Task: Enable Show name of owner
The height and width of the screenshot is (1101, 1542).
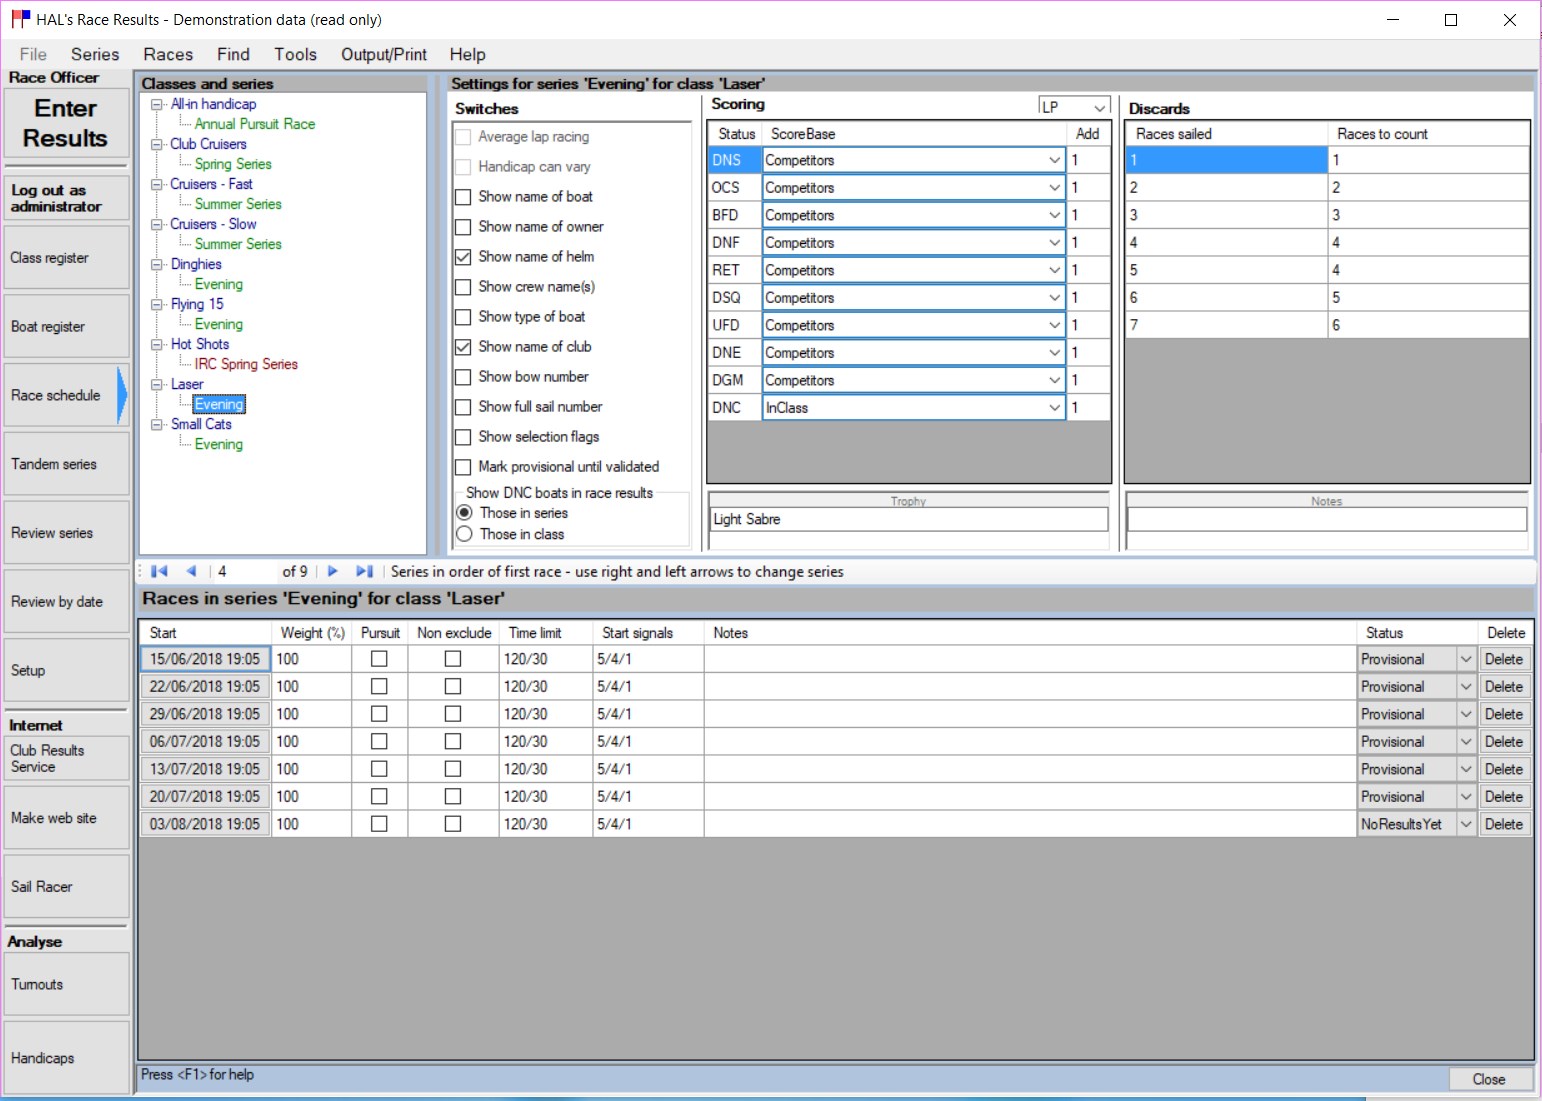Action: [463, 227]
